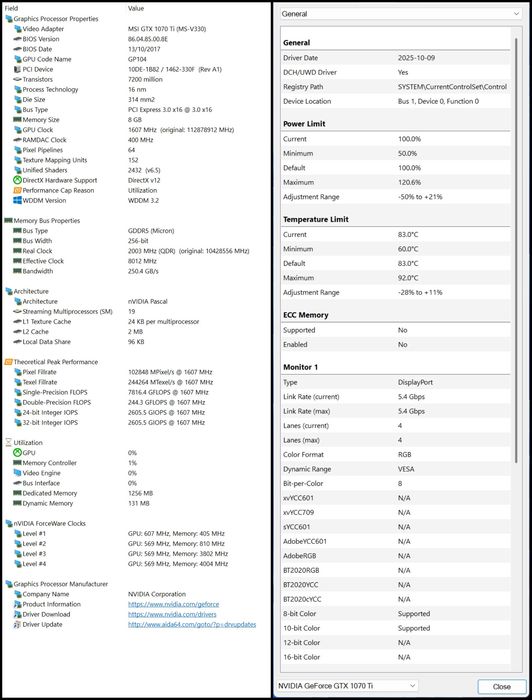Click the vertical scrollbar in the General panel
This screenshot has height=700, width=532.
516,250
